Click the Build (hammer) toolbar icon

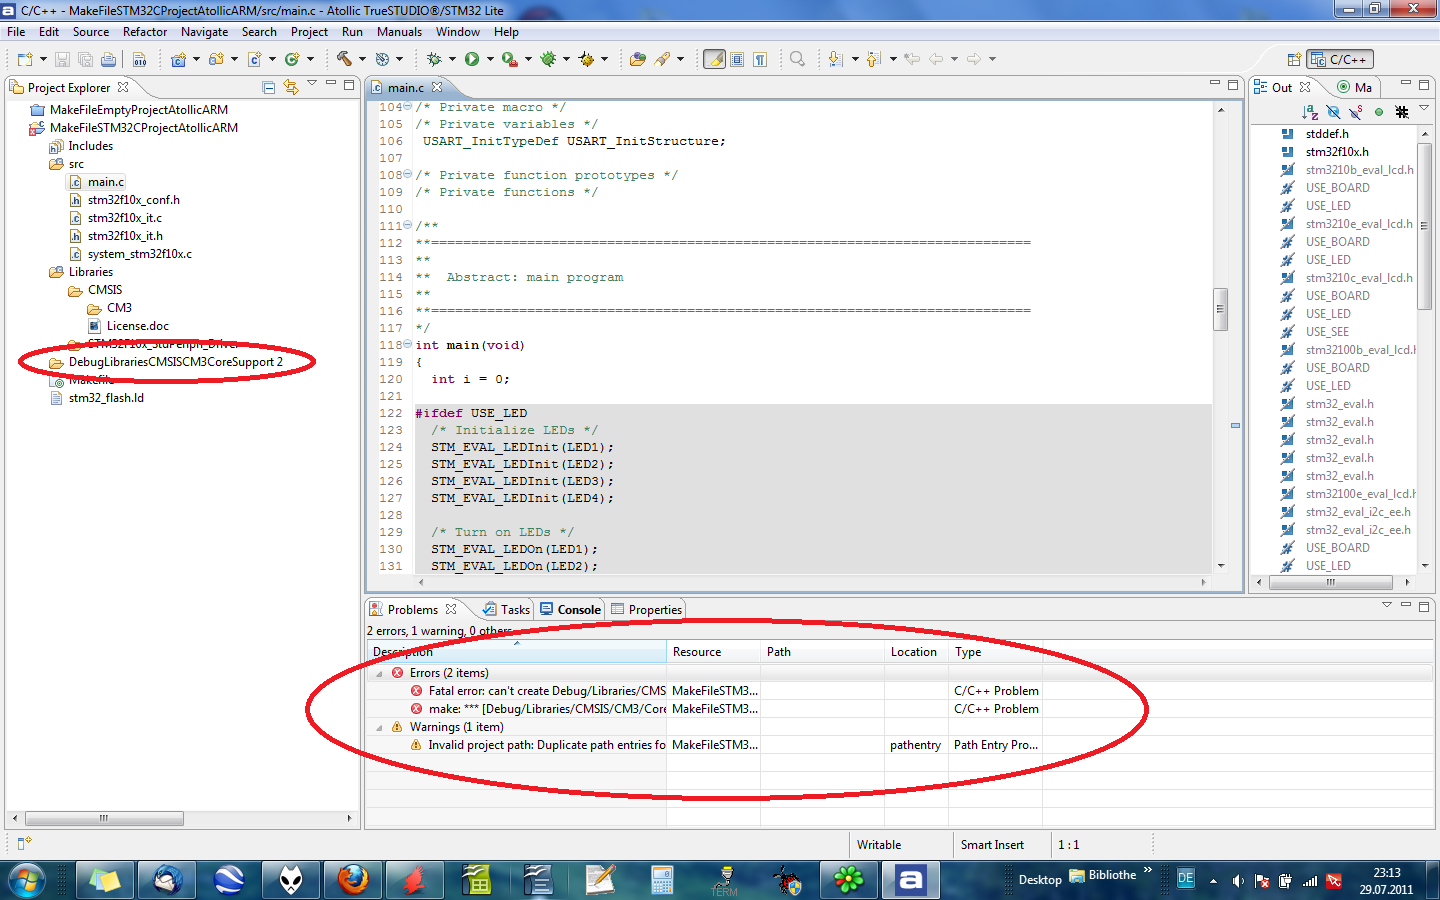tap(344, 59)
